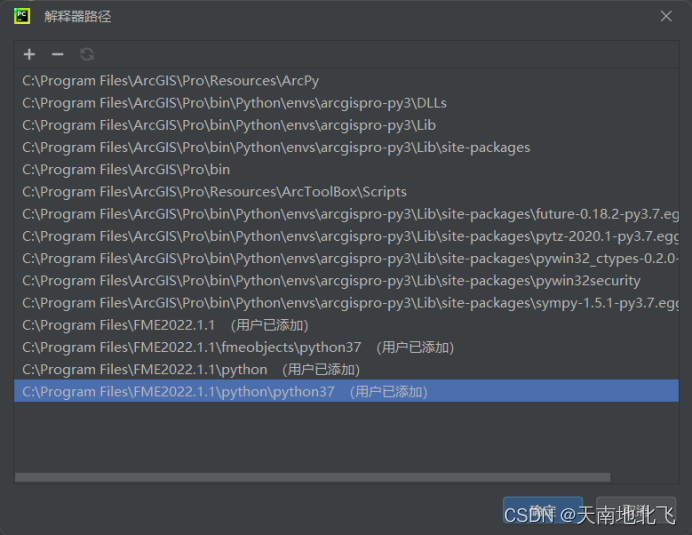Select the path ending in FME2022.1.1\python
This screenshot has width=692, height=535.
click(x=346, y=369)
